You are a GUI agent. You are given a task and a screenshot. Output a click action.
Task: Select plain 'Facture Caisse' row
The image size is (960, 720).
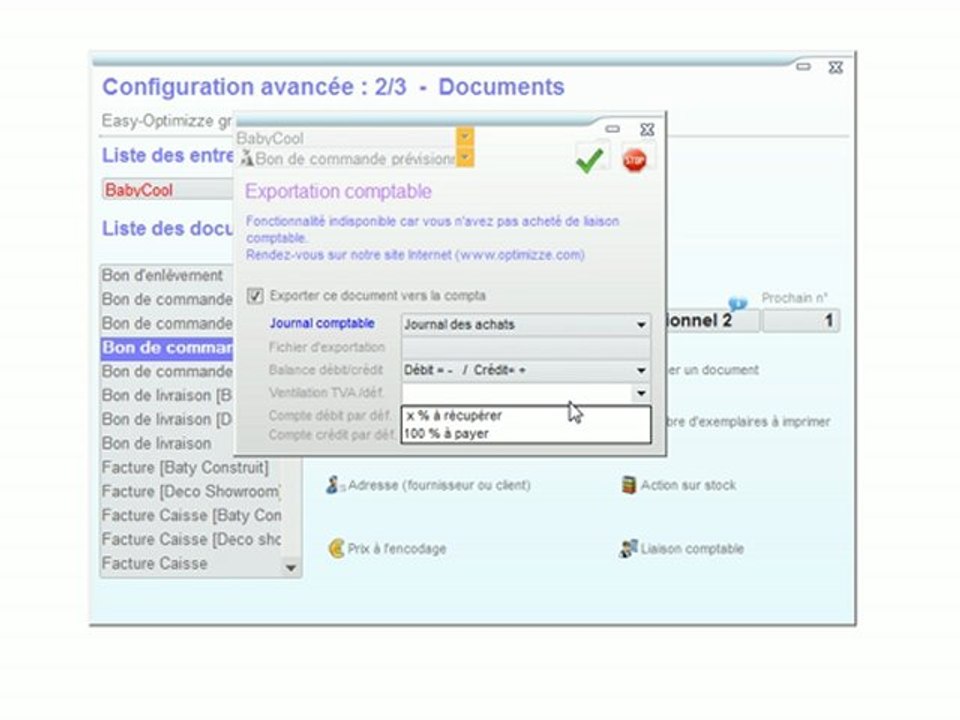[x=190, y=563]
